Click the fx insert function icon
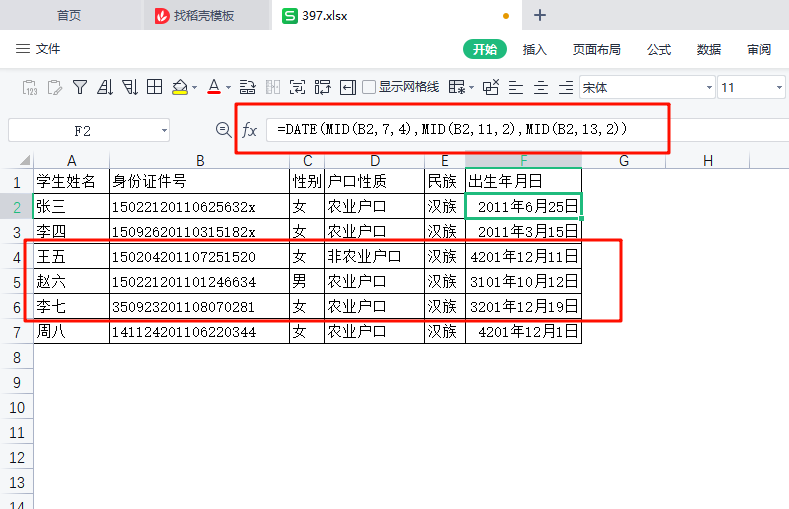 [250, 130]
